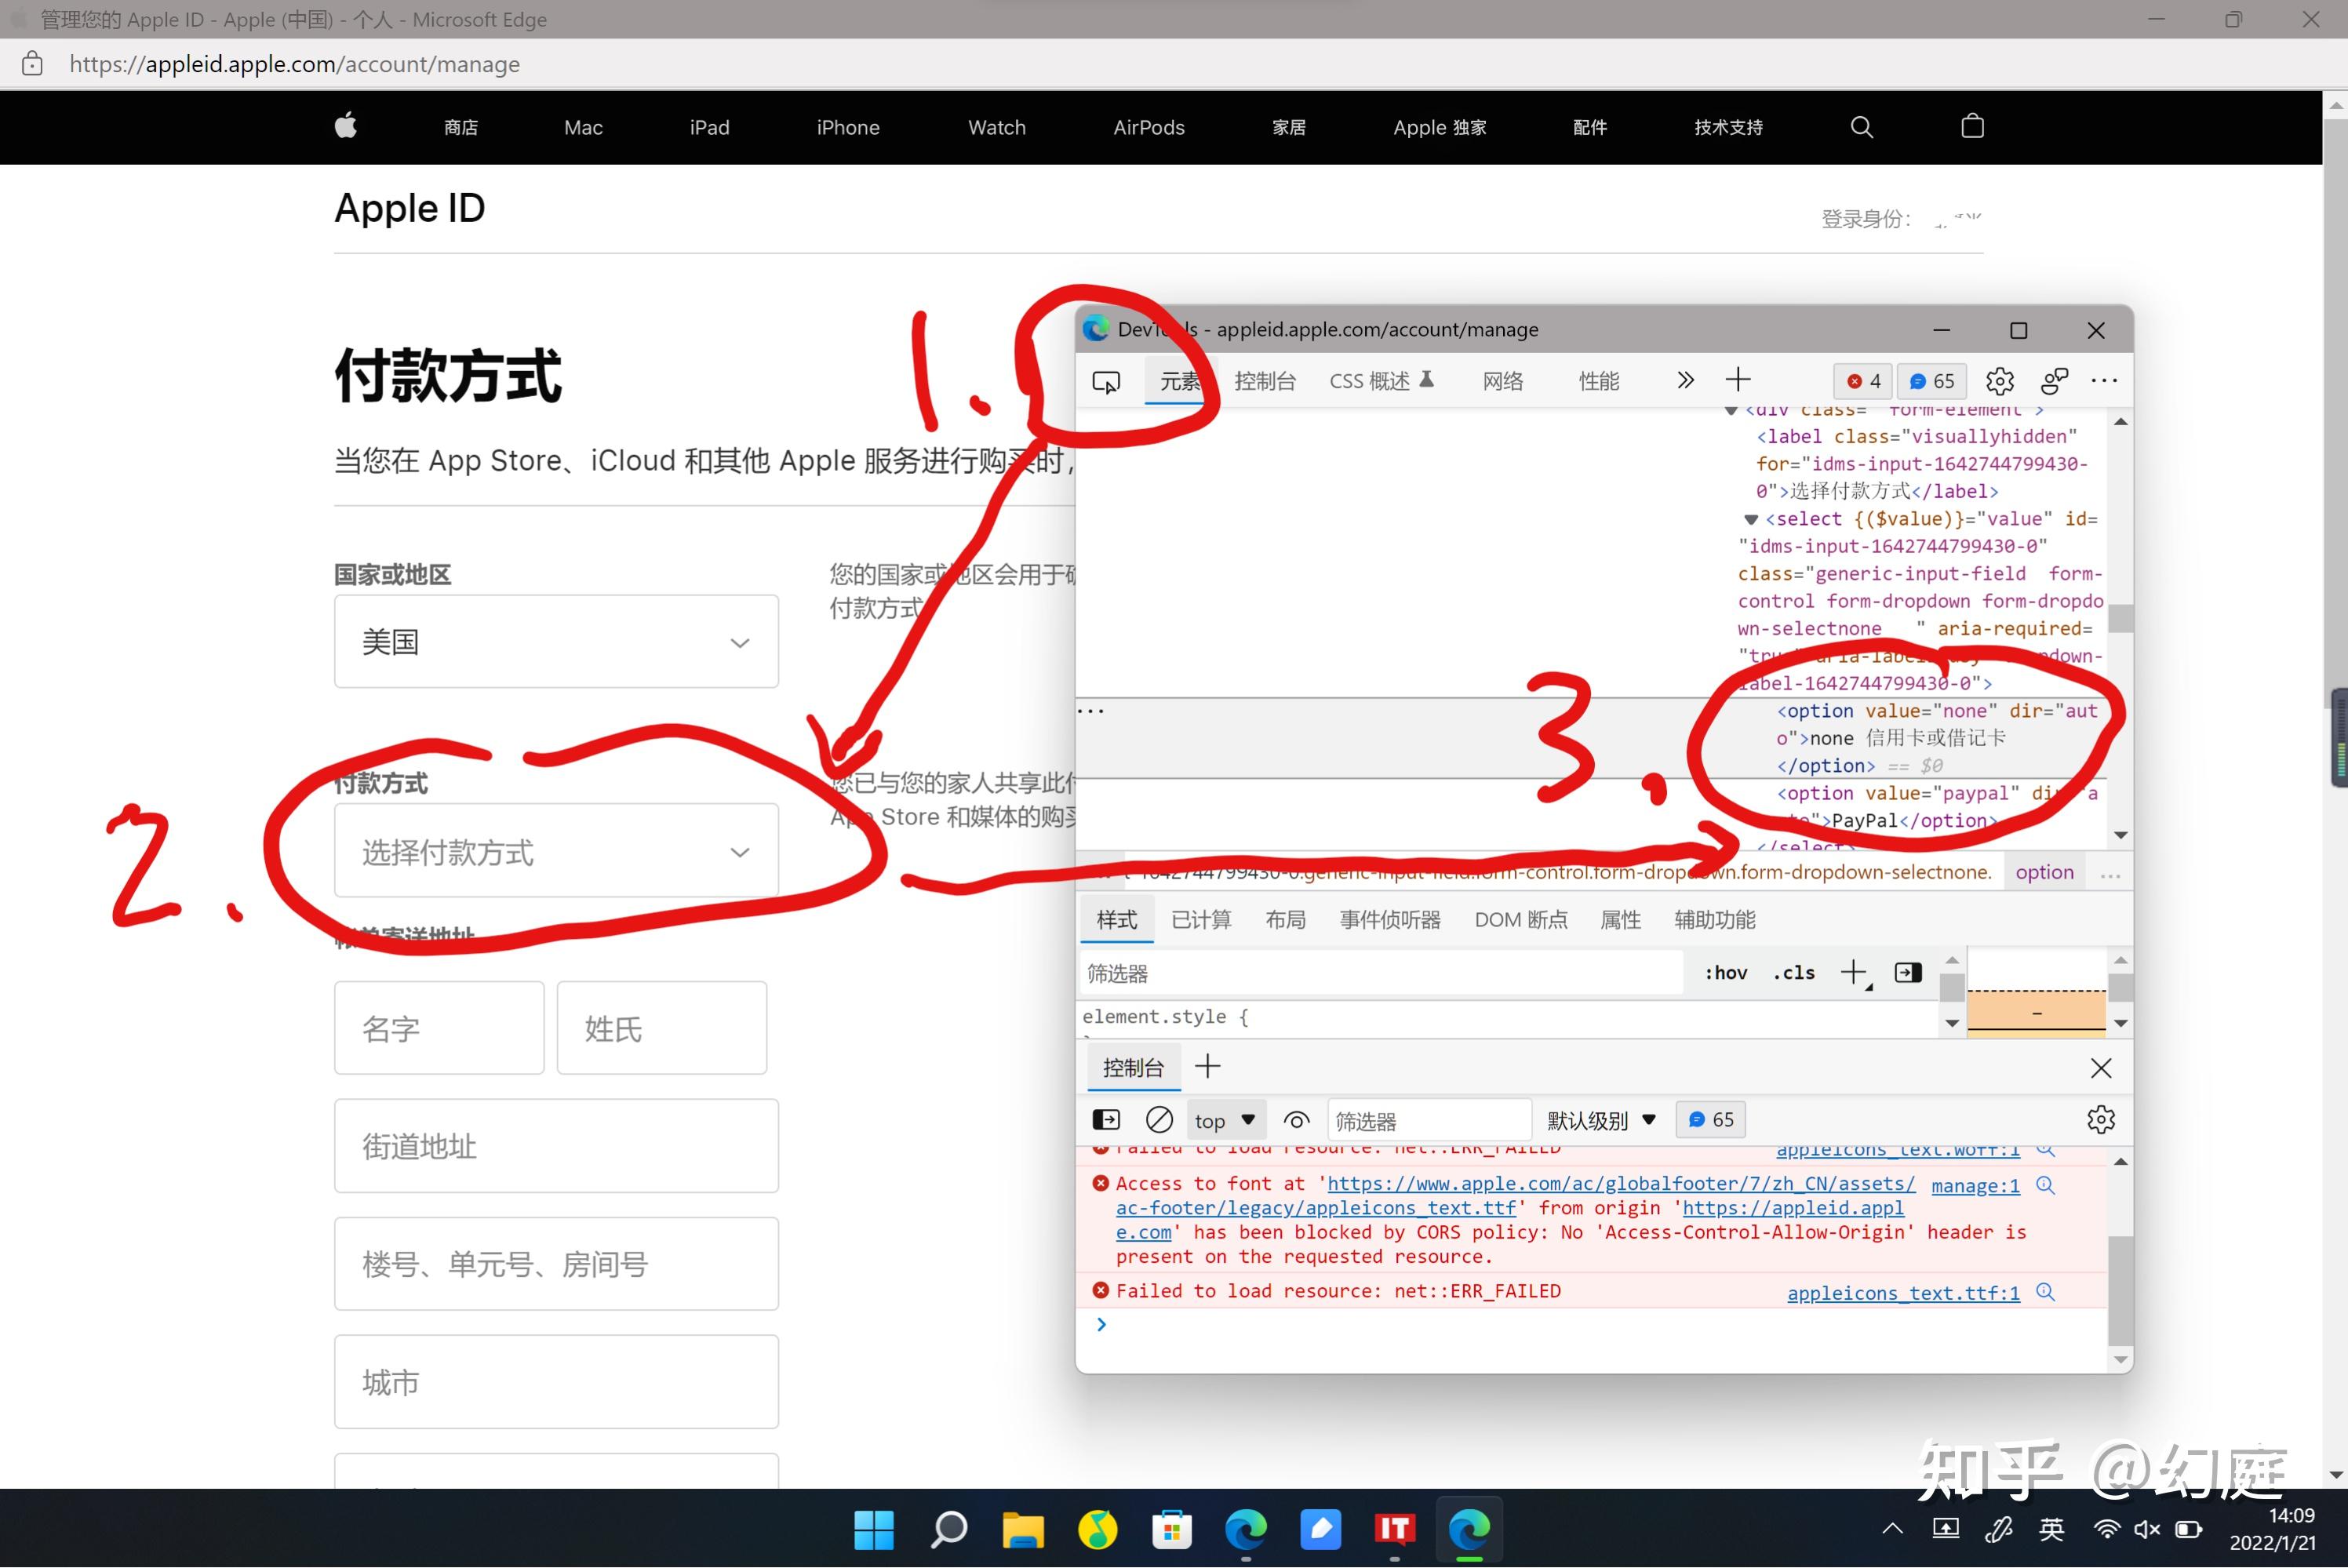Click the Inspect element picker icon

[x=1108, y=381]
